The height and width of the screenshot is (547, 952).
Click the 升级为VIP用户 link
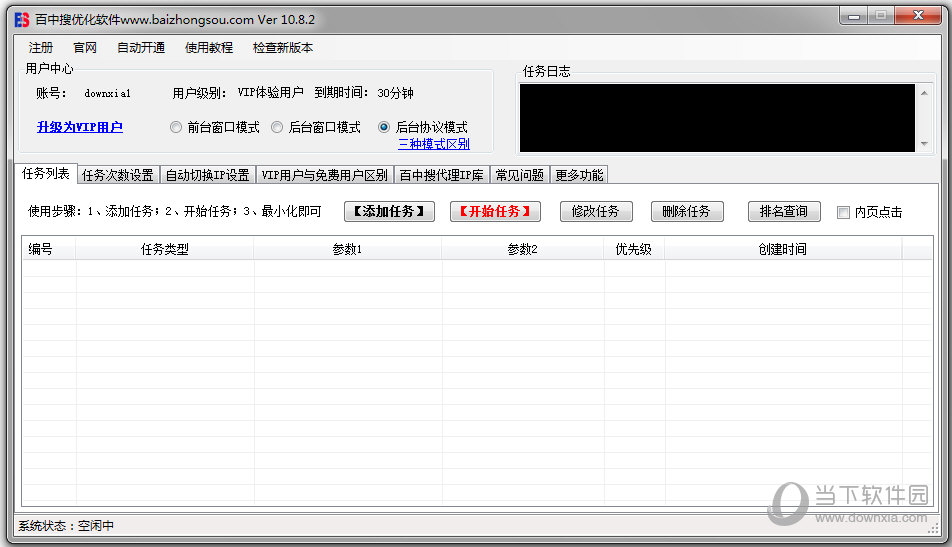(x=80, y=127)
